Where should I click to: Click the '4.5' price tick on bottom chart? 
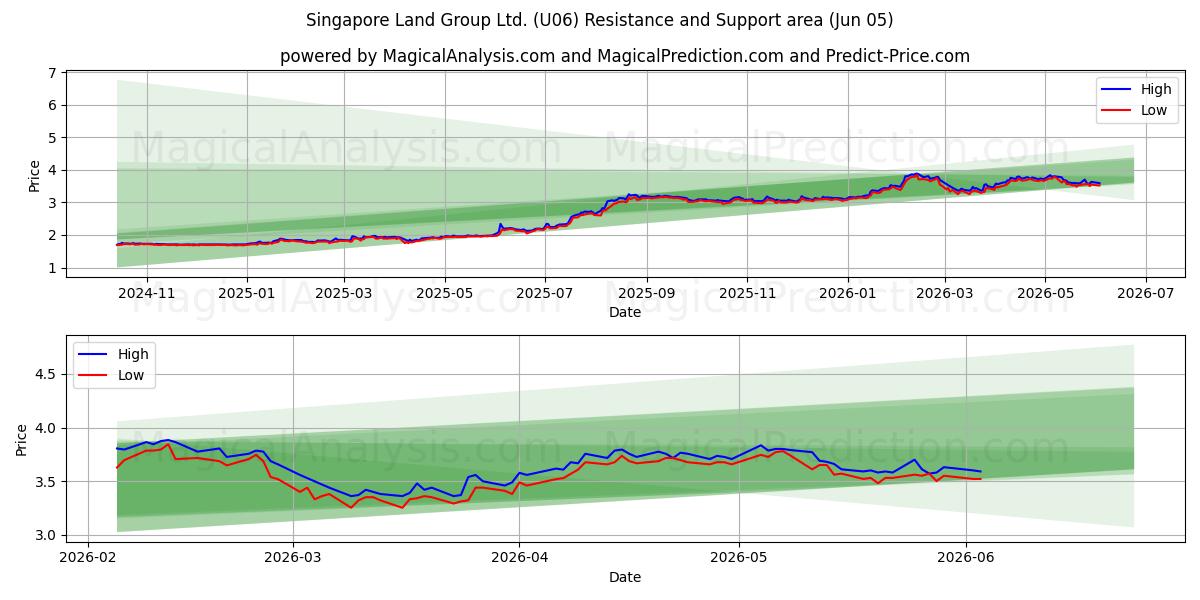point(44,375)
